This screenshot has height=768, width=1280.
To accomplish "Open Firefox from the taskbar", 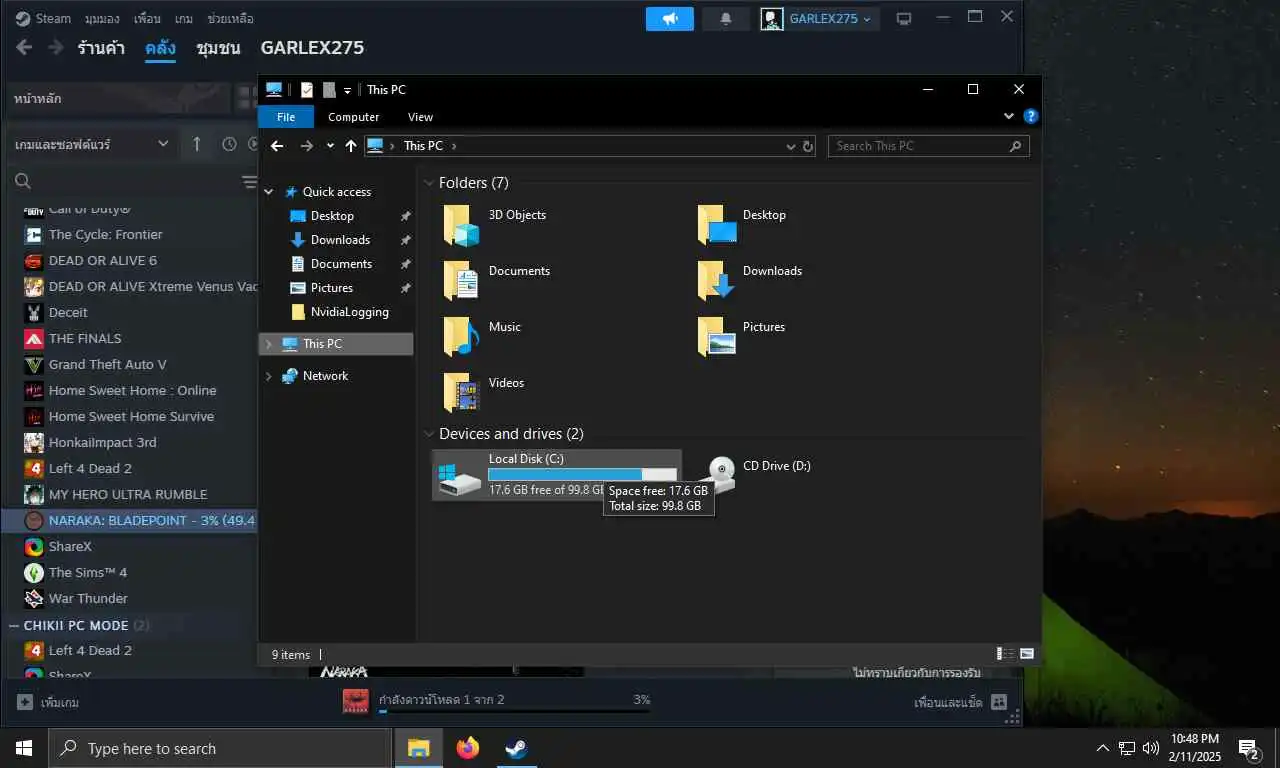I will tap(467, 748).
